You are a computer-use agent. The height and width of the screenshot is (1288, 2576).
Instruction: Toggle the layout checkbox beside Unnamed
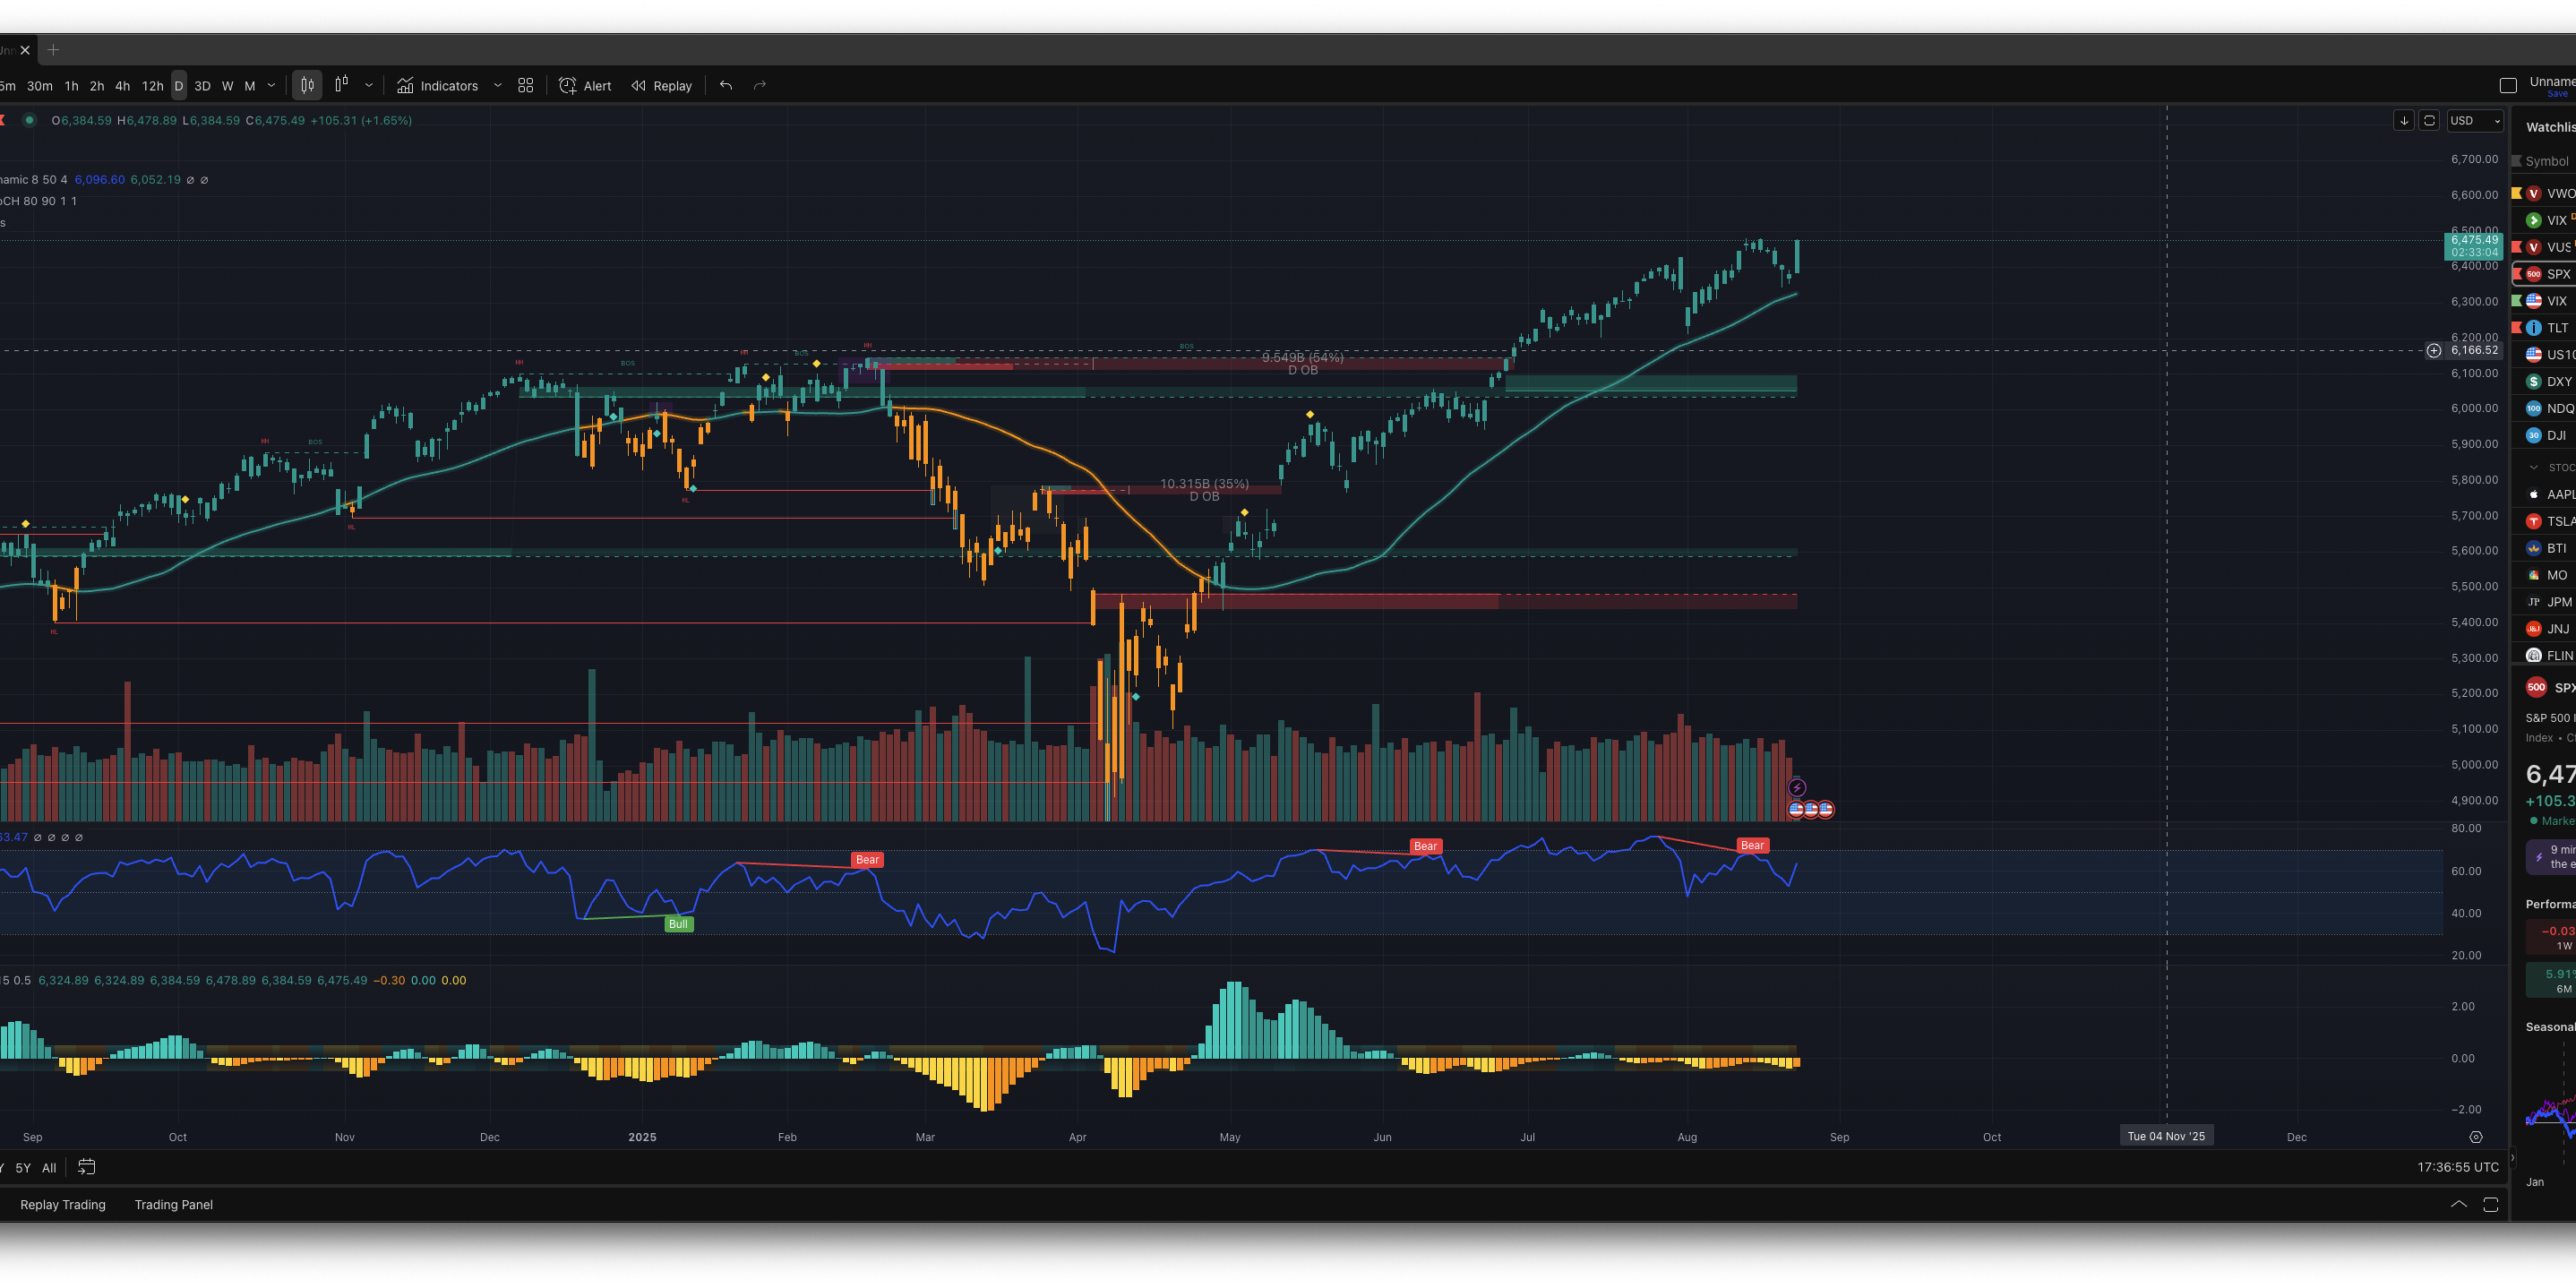2508,86
